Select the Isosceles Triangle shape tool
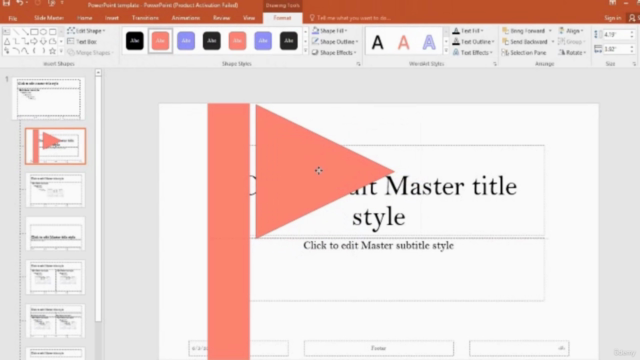 coord(7,41)
